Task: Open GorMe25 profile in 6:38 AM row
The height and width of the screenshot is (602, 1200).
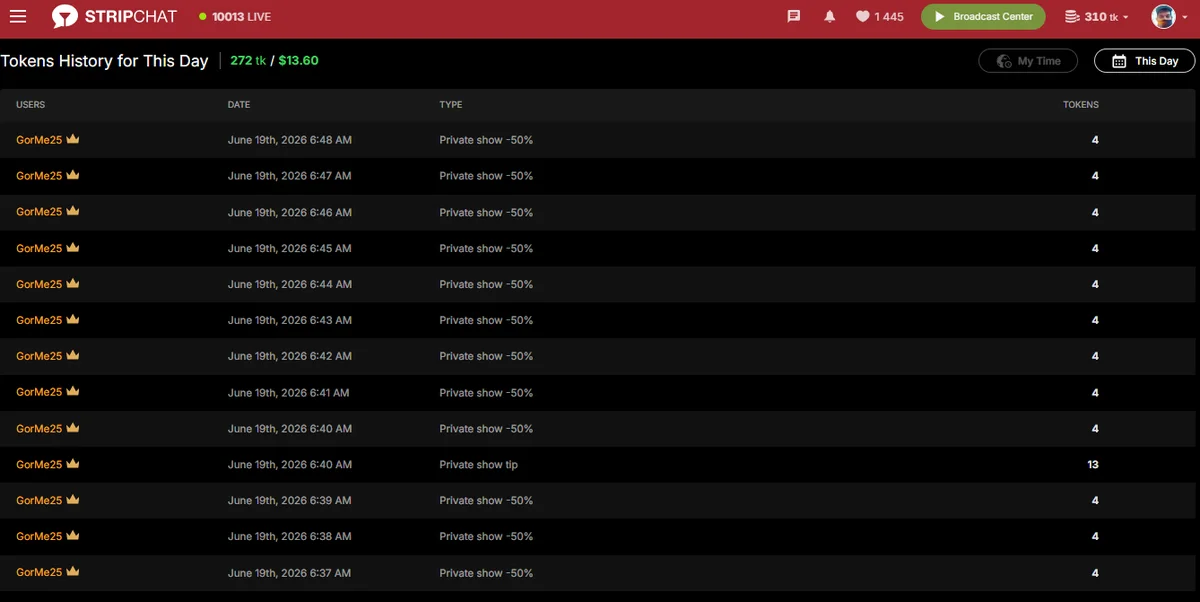Action: [x=39, y=536]
